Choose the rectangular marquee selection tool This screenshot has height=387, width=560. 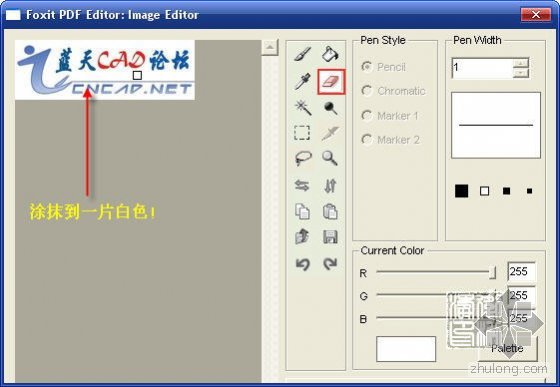[x=302, y=133]
